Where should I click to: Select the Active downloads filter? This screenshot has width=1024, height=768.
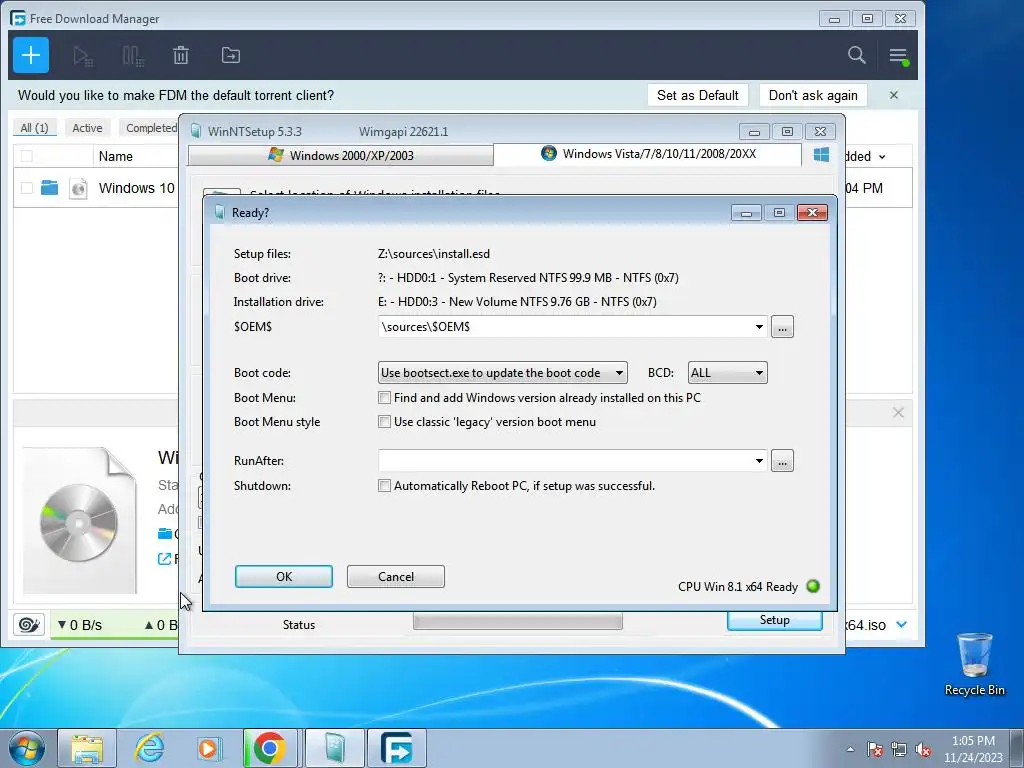point(87,128)
